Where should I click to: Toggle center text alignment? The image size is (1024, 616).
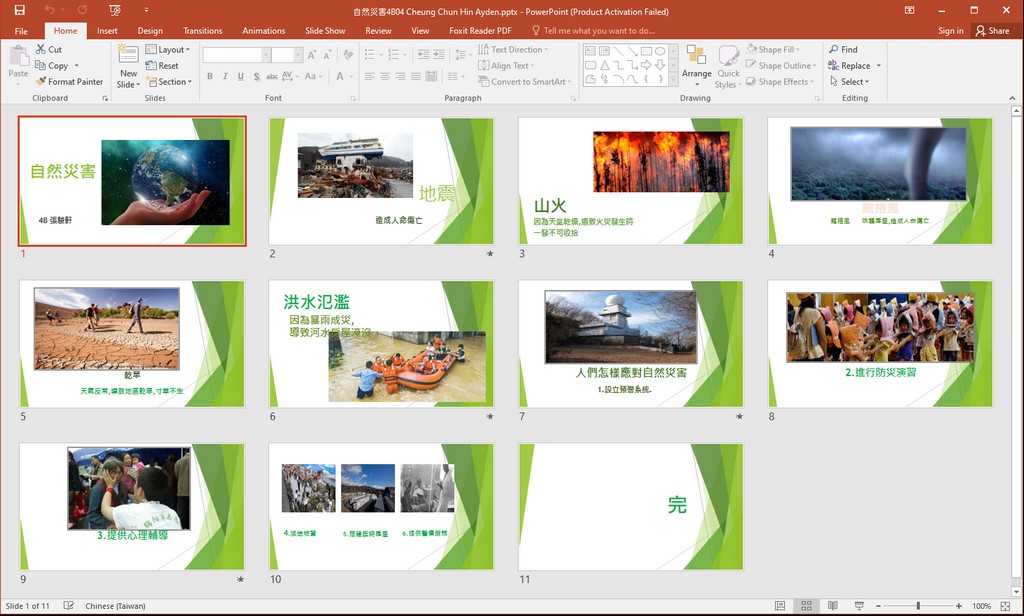(385, 76)
